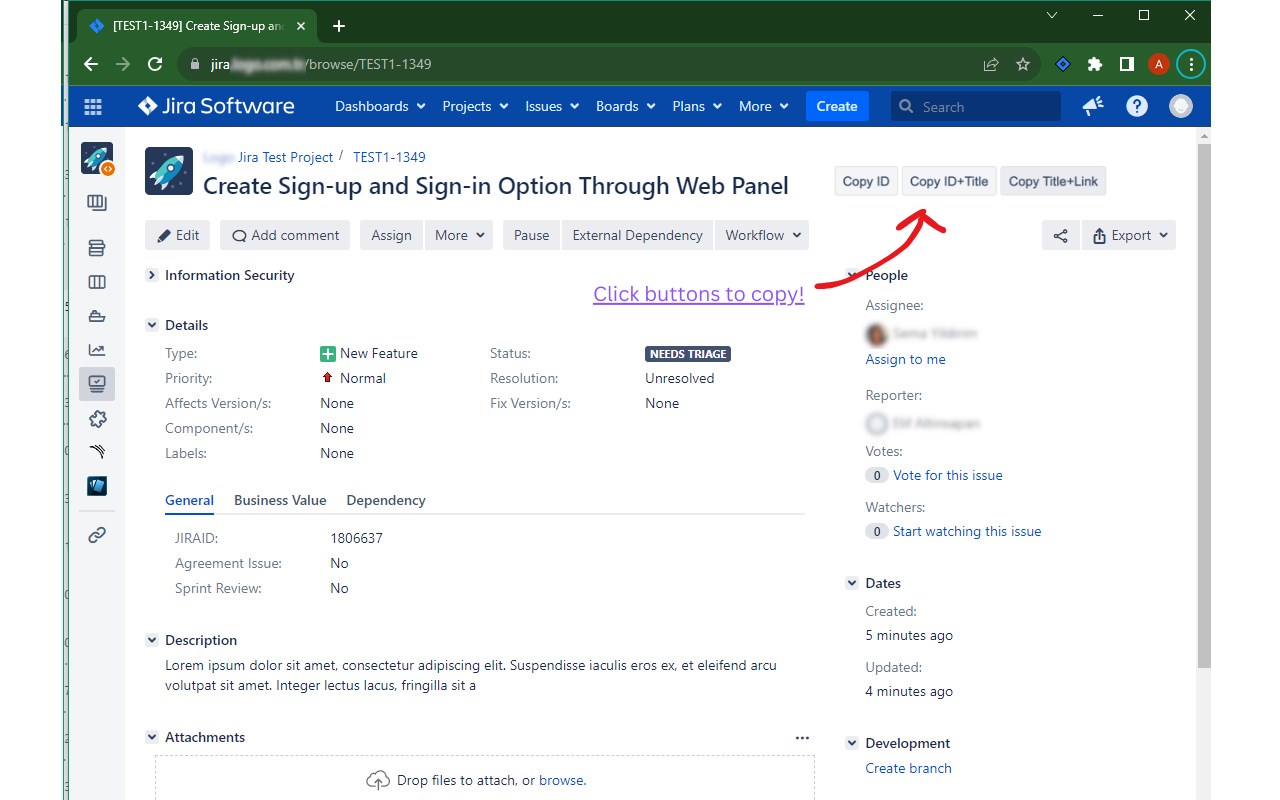Viewport: 1280px width, 800px height.
Task: Open the Dashboards dropdown menu
Action: click(380, 106)
